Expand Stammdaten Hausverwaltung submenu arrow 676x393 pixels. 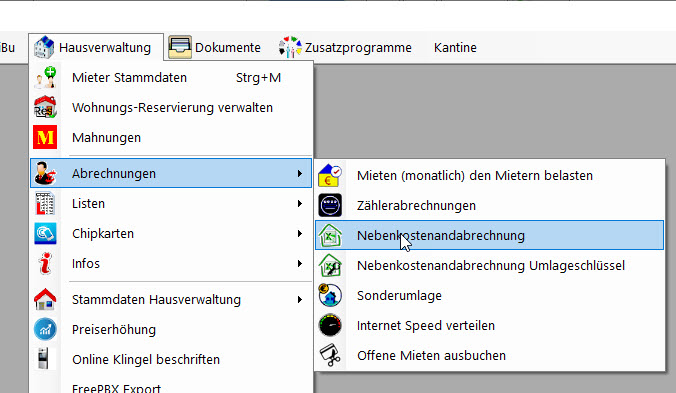[x=300, y=299]
